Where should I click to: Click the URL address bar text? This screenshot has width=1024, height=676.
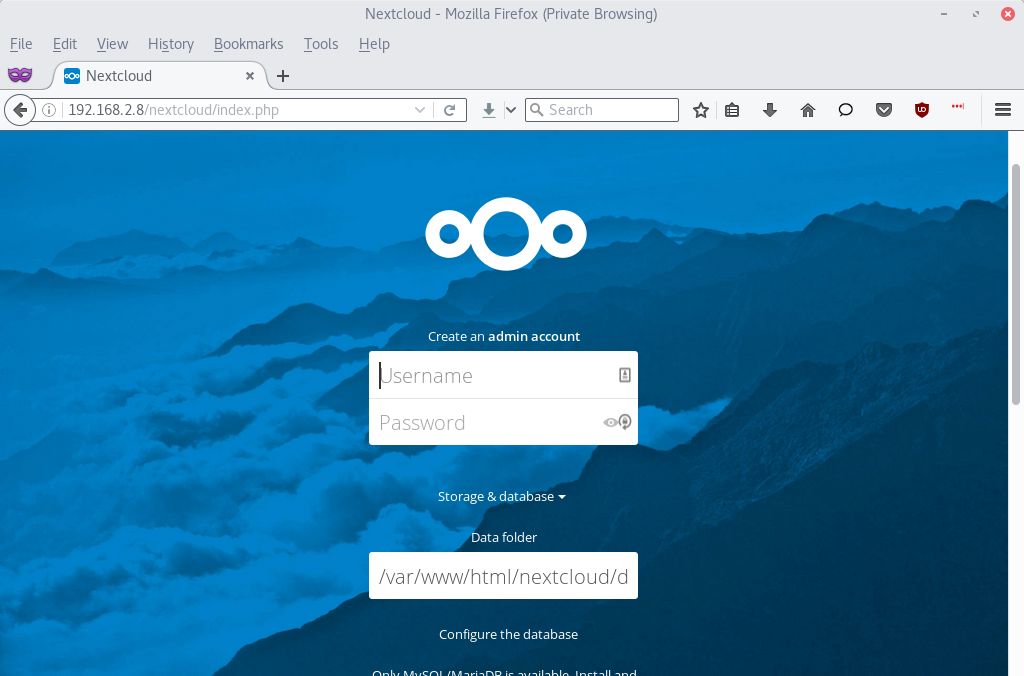[174, 110]
